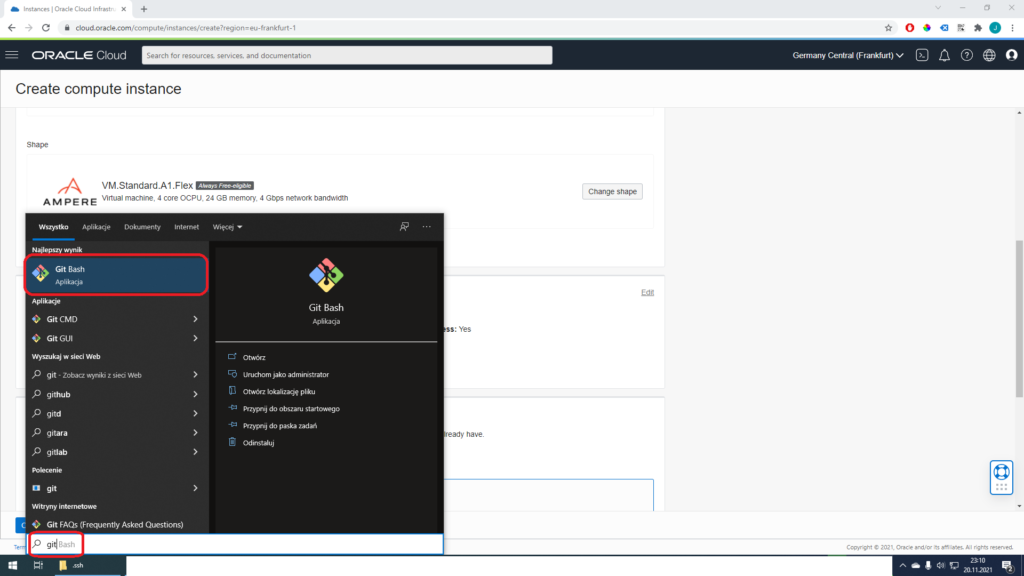The width and height of the screenshot is (1024, 576).
Task: Open the Windows notification center
Action: tap(1008, 566)
